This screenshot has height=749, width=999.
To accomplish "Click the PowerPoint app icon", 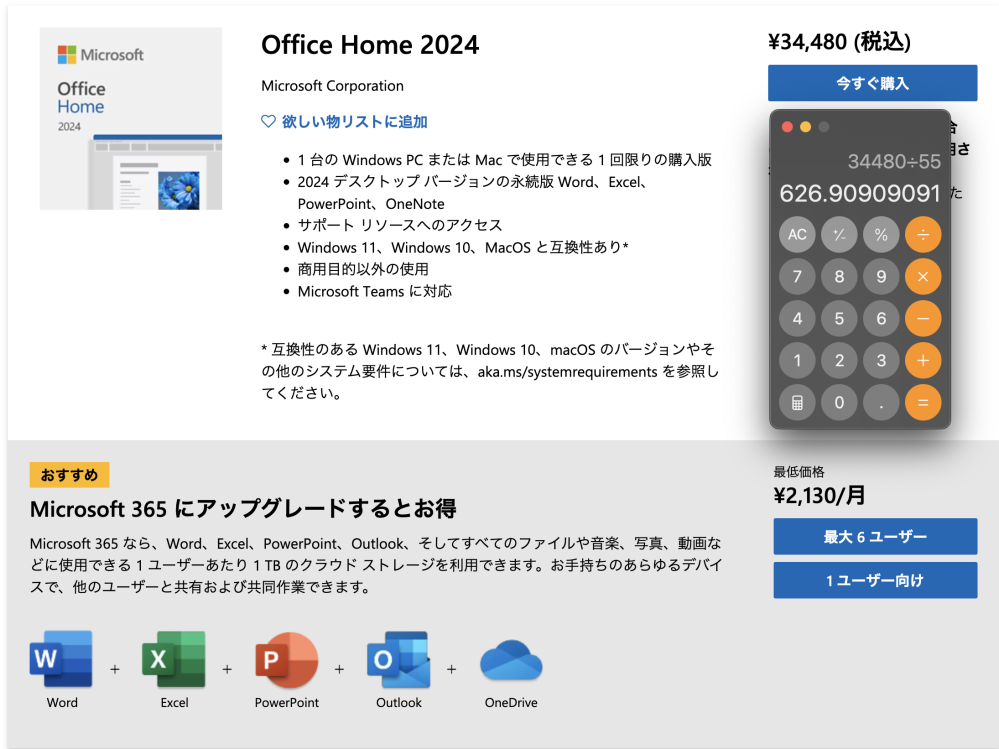I will [286, 659].
